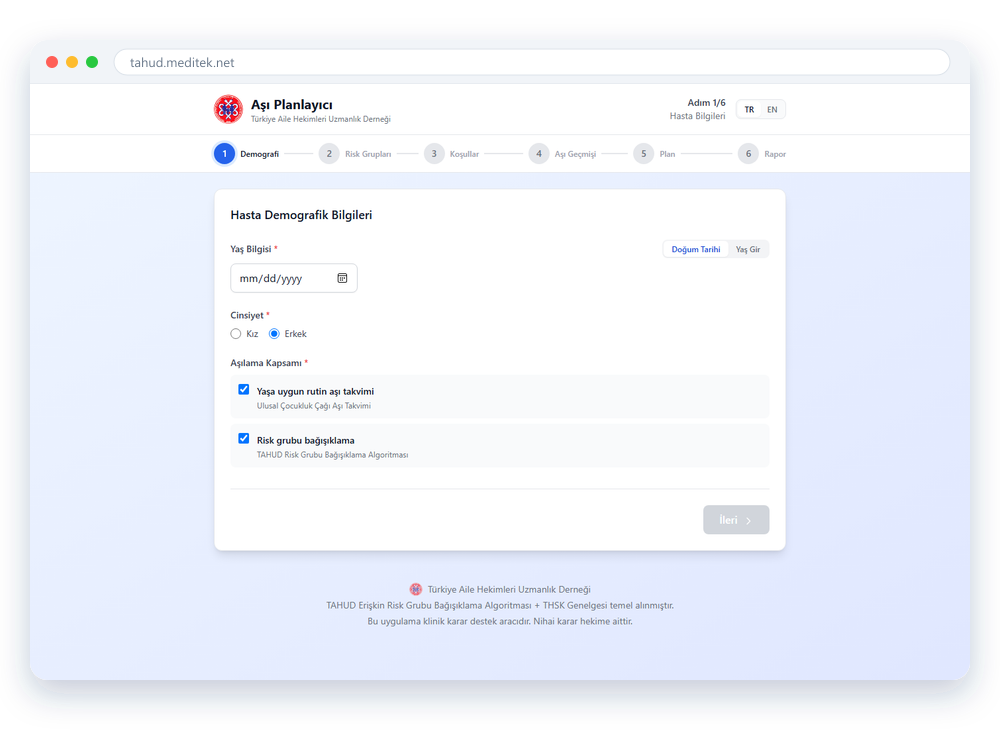Click the İleri next button
The image size is (1000, 738).
(x=736, y=520)
